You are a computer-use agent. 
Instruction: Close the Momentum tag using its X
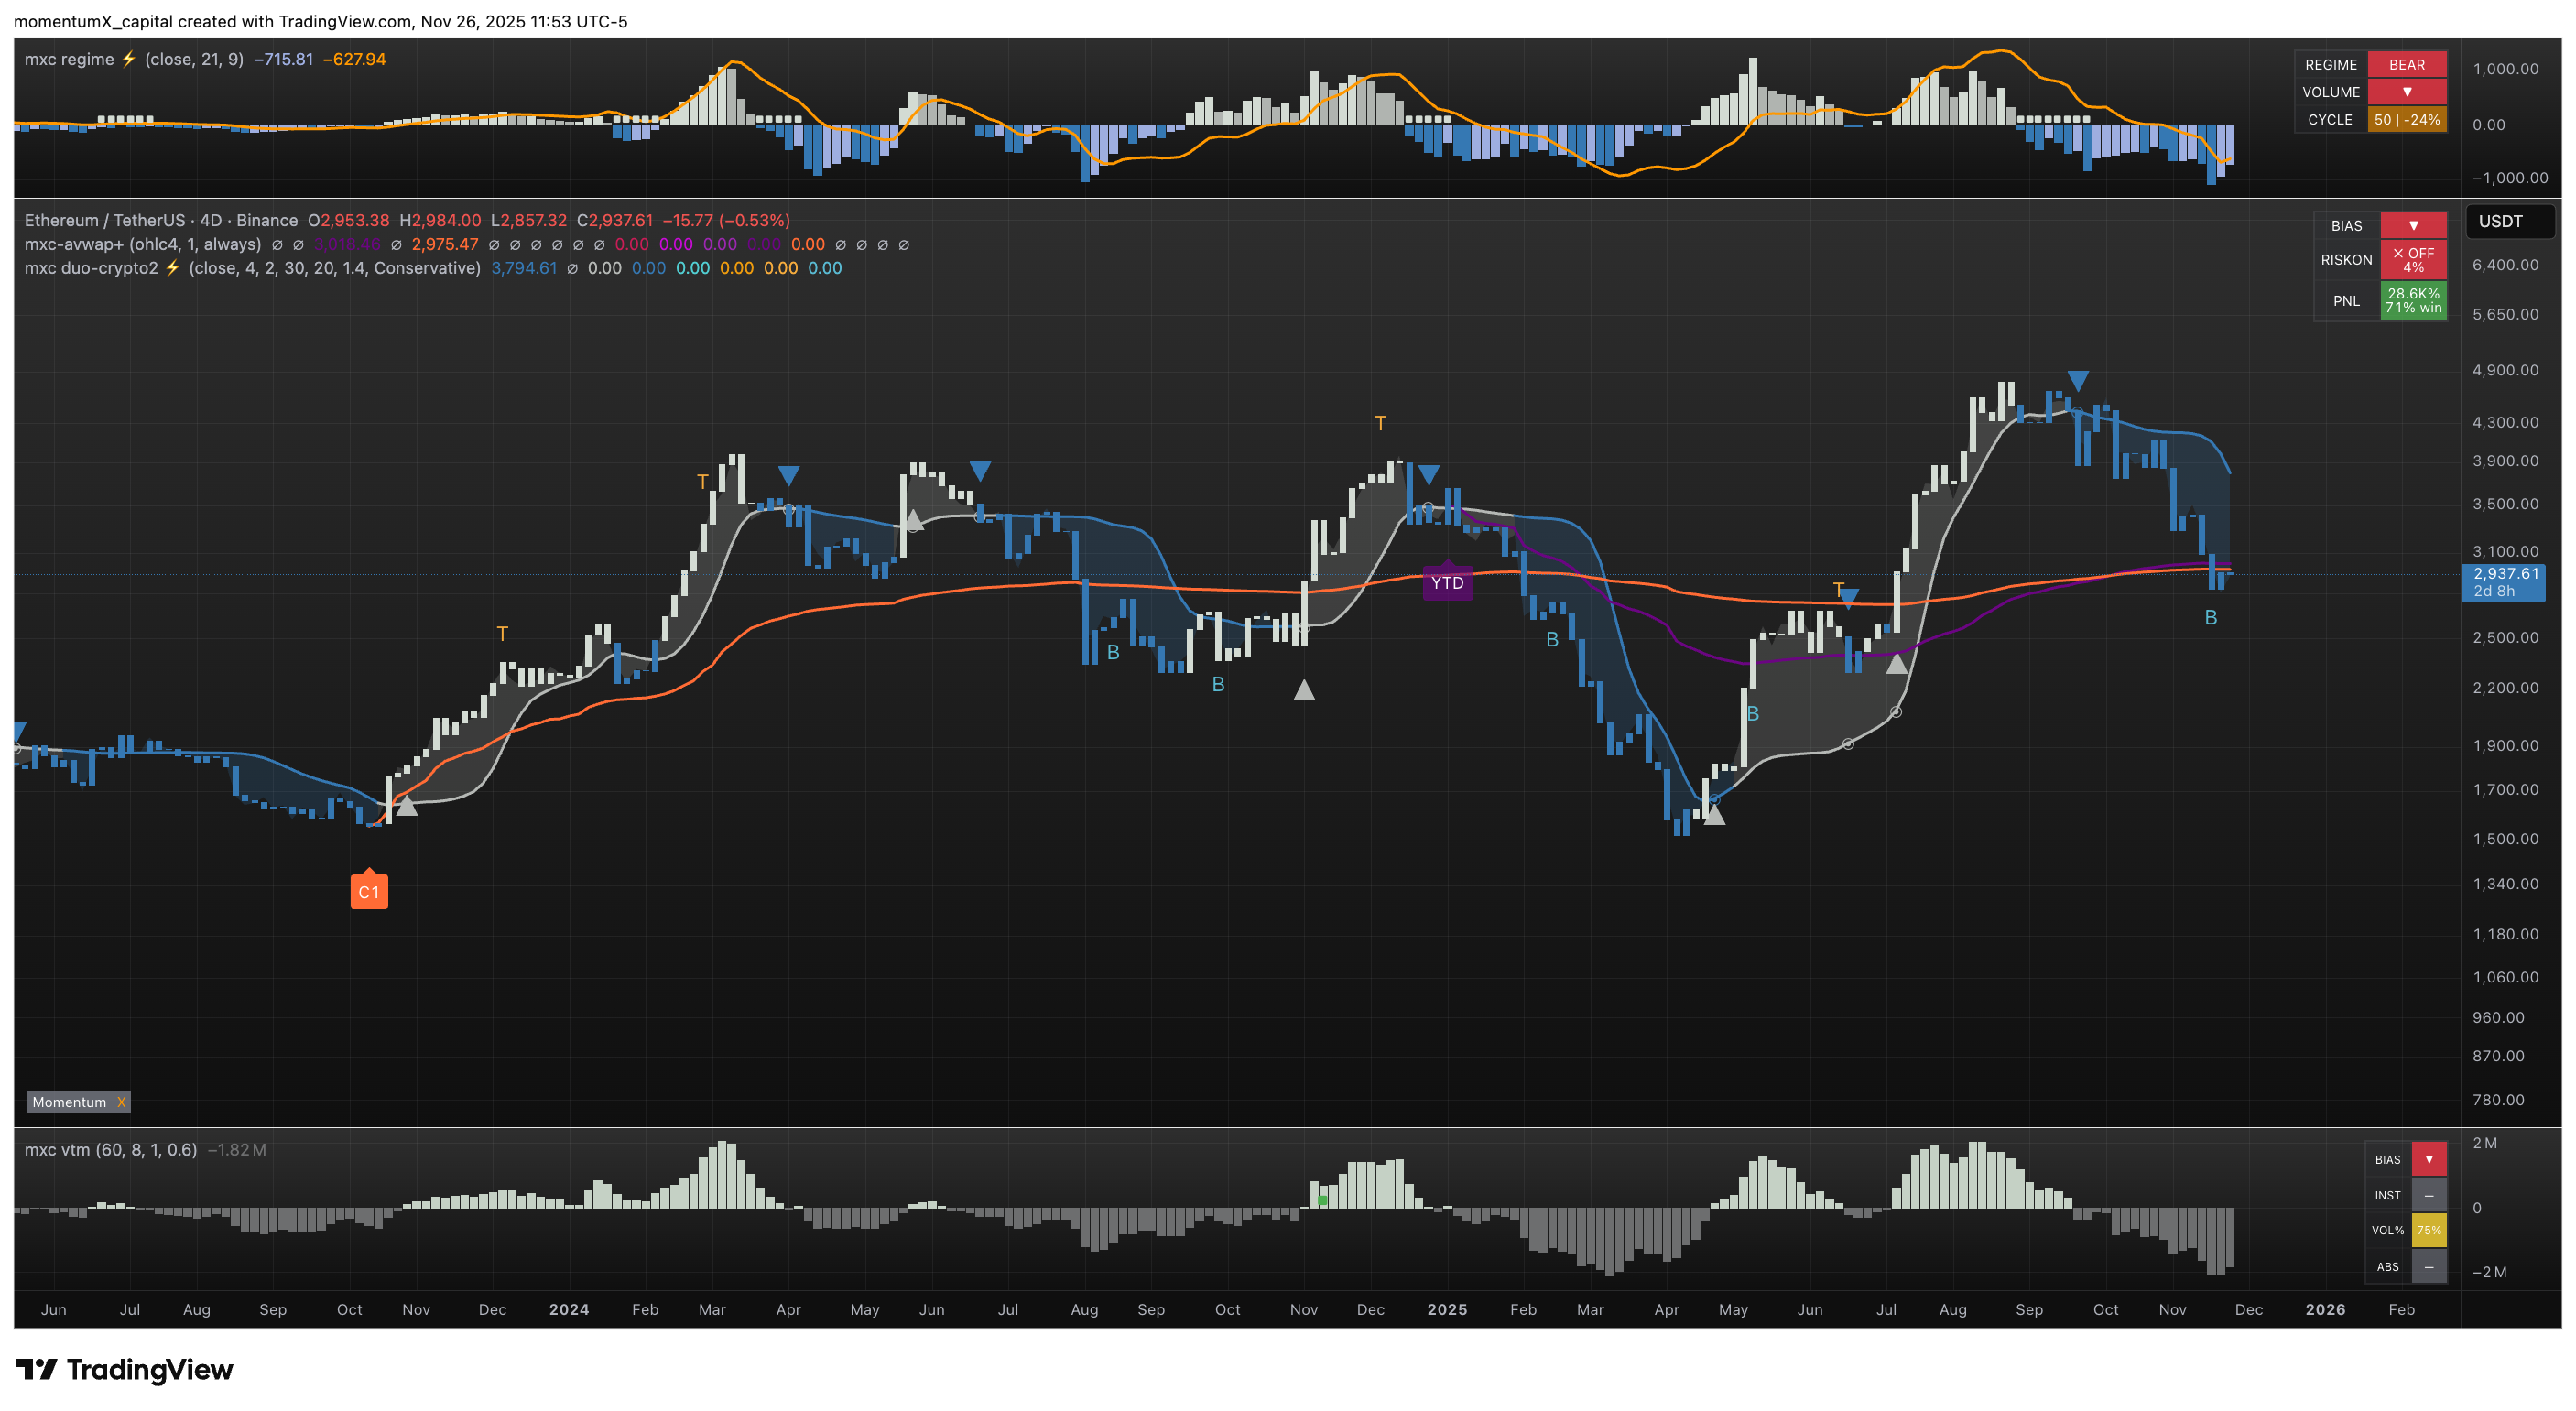121,1102
